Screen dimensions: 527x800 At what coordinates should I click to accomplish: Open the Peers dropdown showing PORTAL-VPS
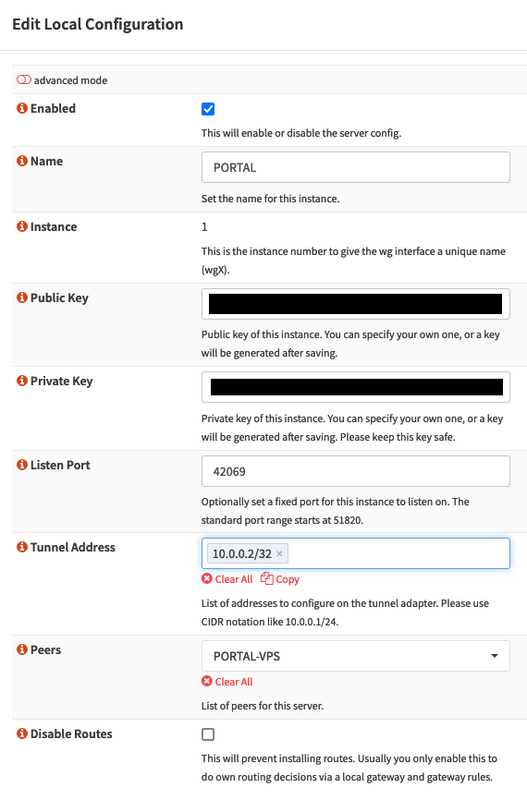356,656
